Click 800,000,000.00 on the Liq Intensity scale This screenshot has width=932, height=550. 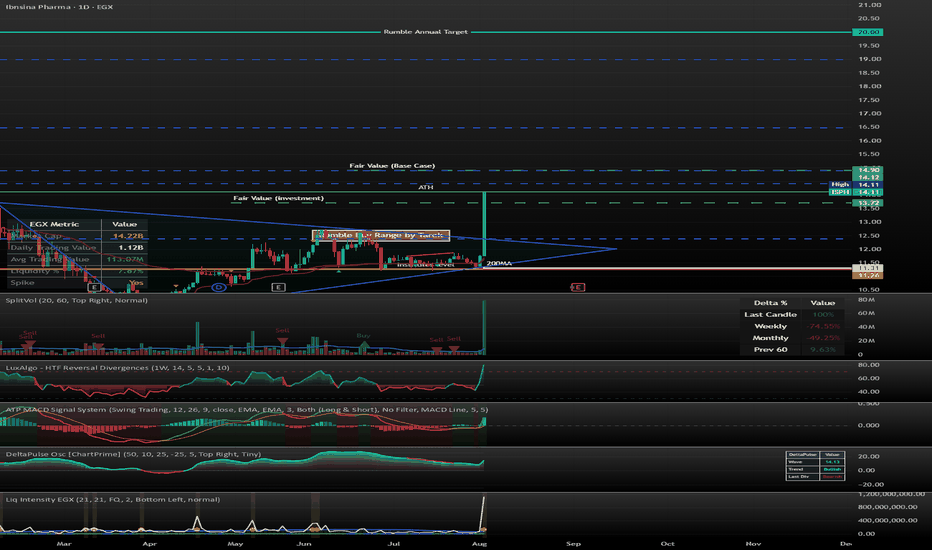pyautogui.click(x=887, y=507)
